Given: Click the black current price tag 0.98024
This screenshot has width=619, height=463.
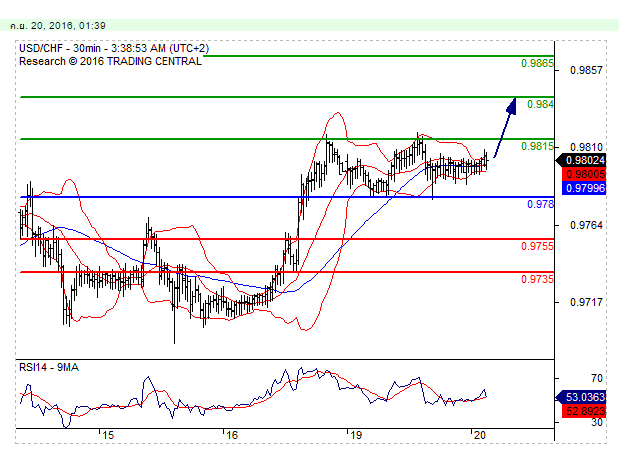Looking at the screenshot, I should (581, 160).
